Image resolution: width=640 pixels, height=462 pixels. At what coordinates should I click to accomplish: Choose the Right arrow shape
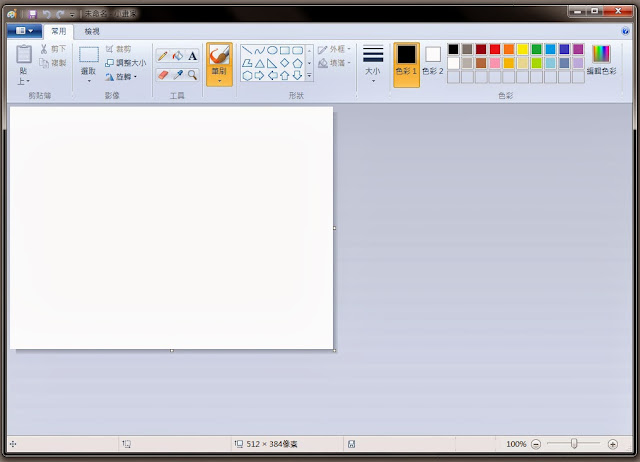260,76
